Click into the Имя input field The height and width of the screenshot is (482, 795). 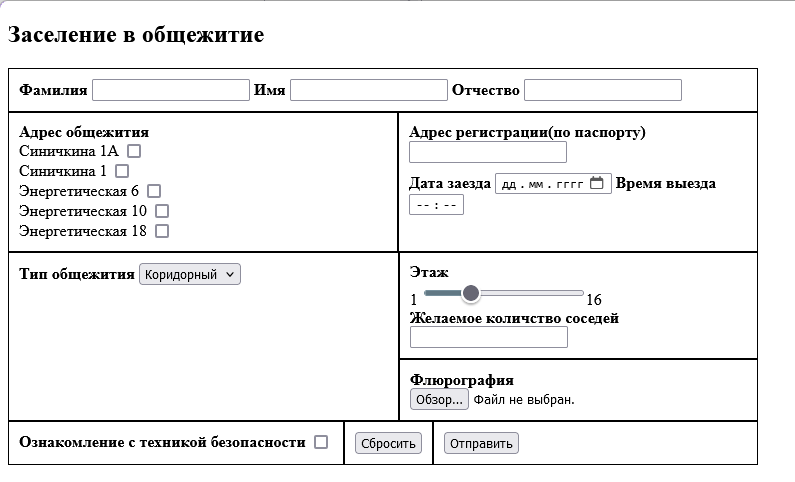368,90
